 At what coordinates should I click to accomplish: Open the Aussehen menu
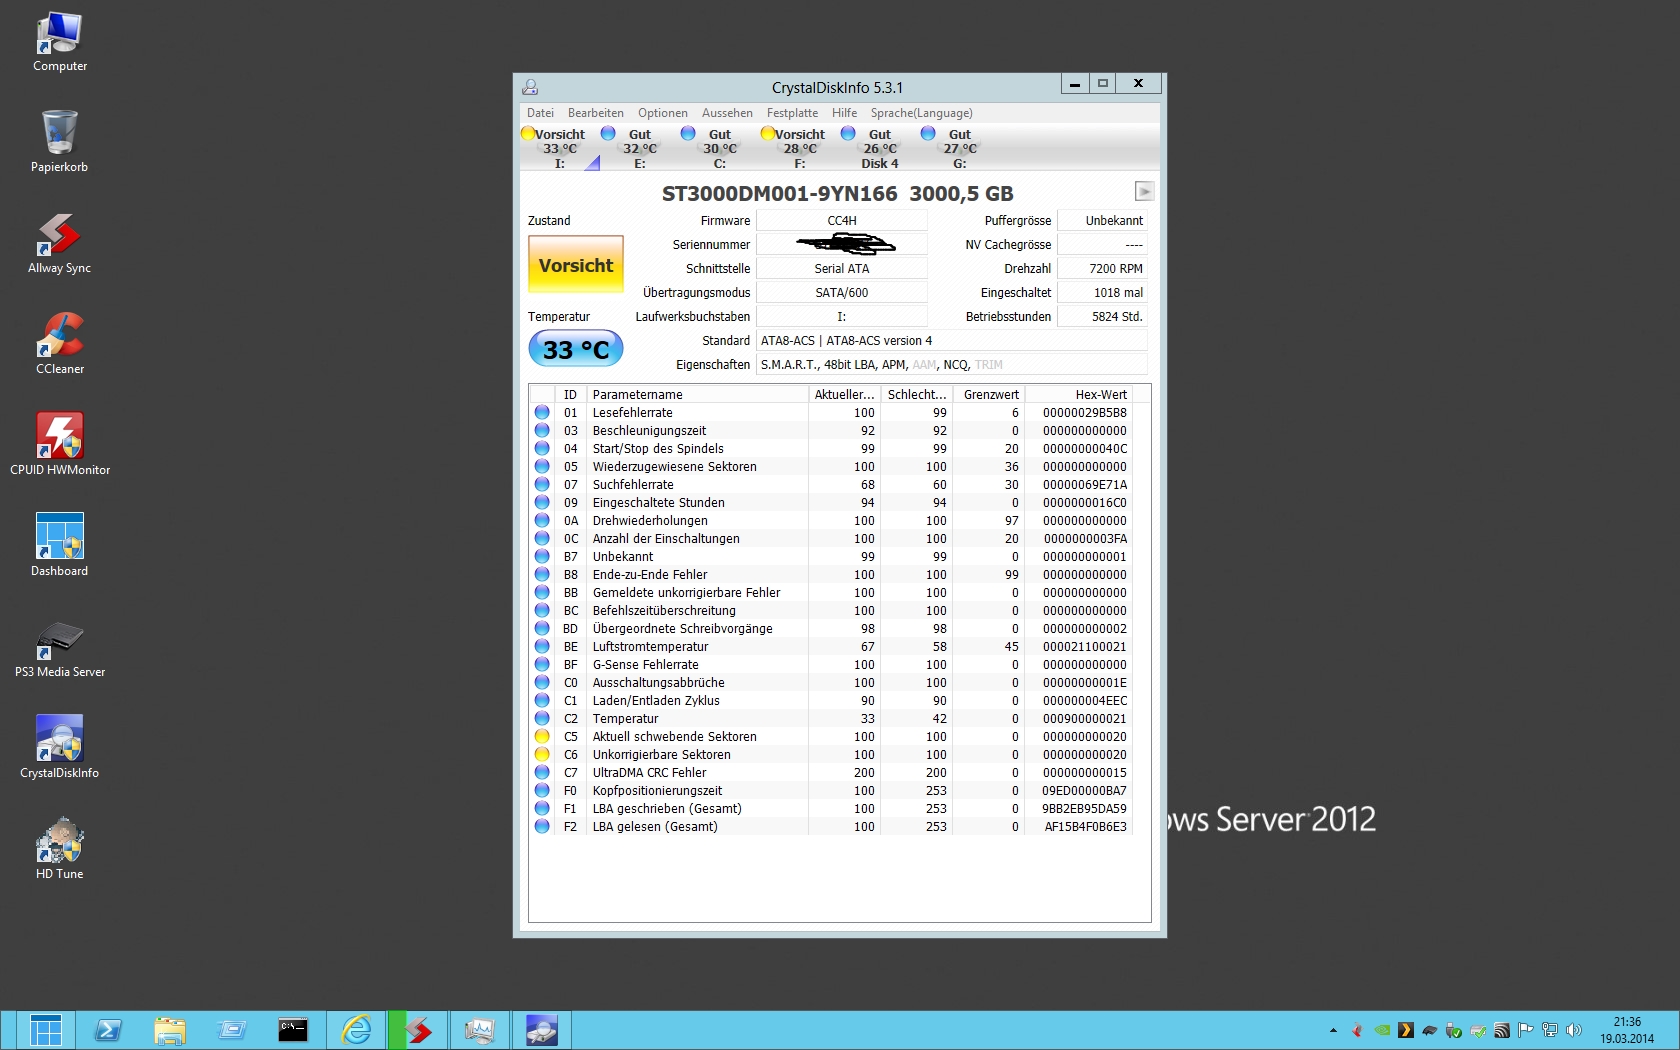[727, 113]
